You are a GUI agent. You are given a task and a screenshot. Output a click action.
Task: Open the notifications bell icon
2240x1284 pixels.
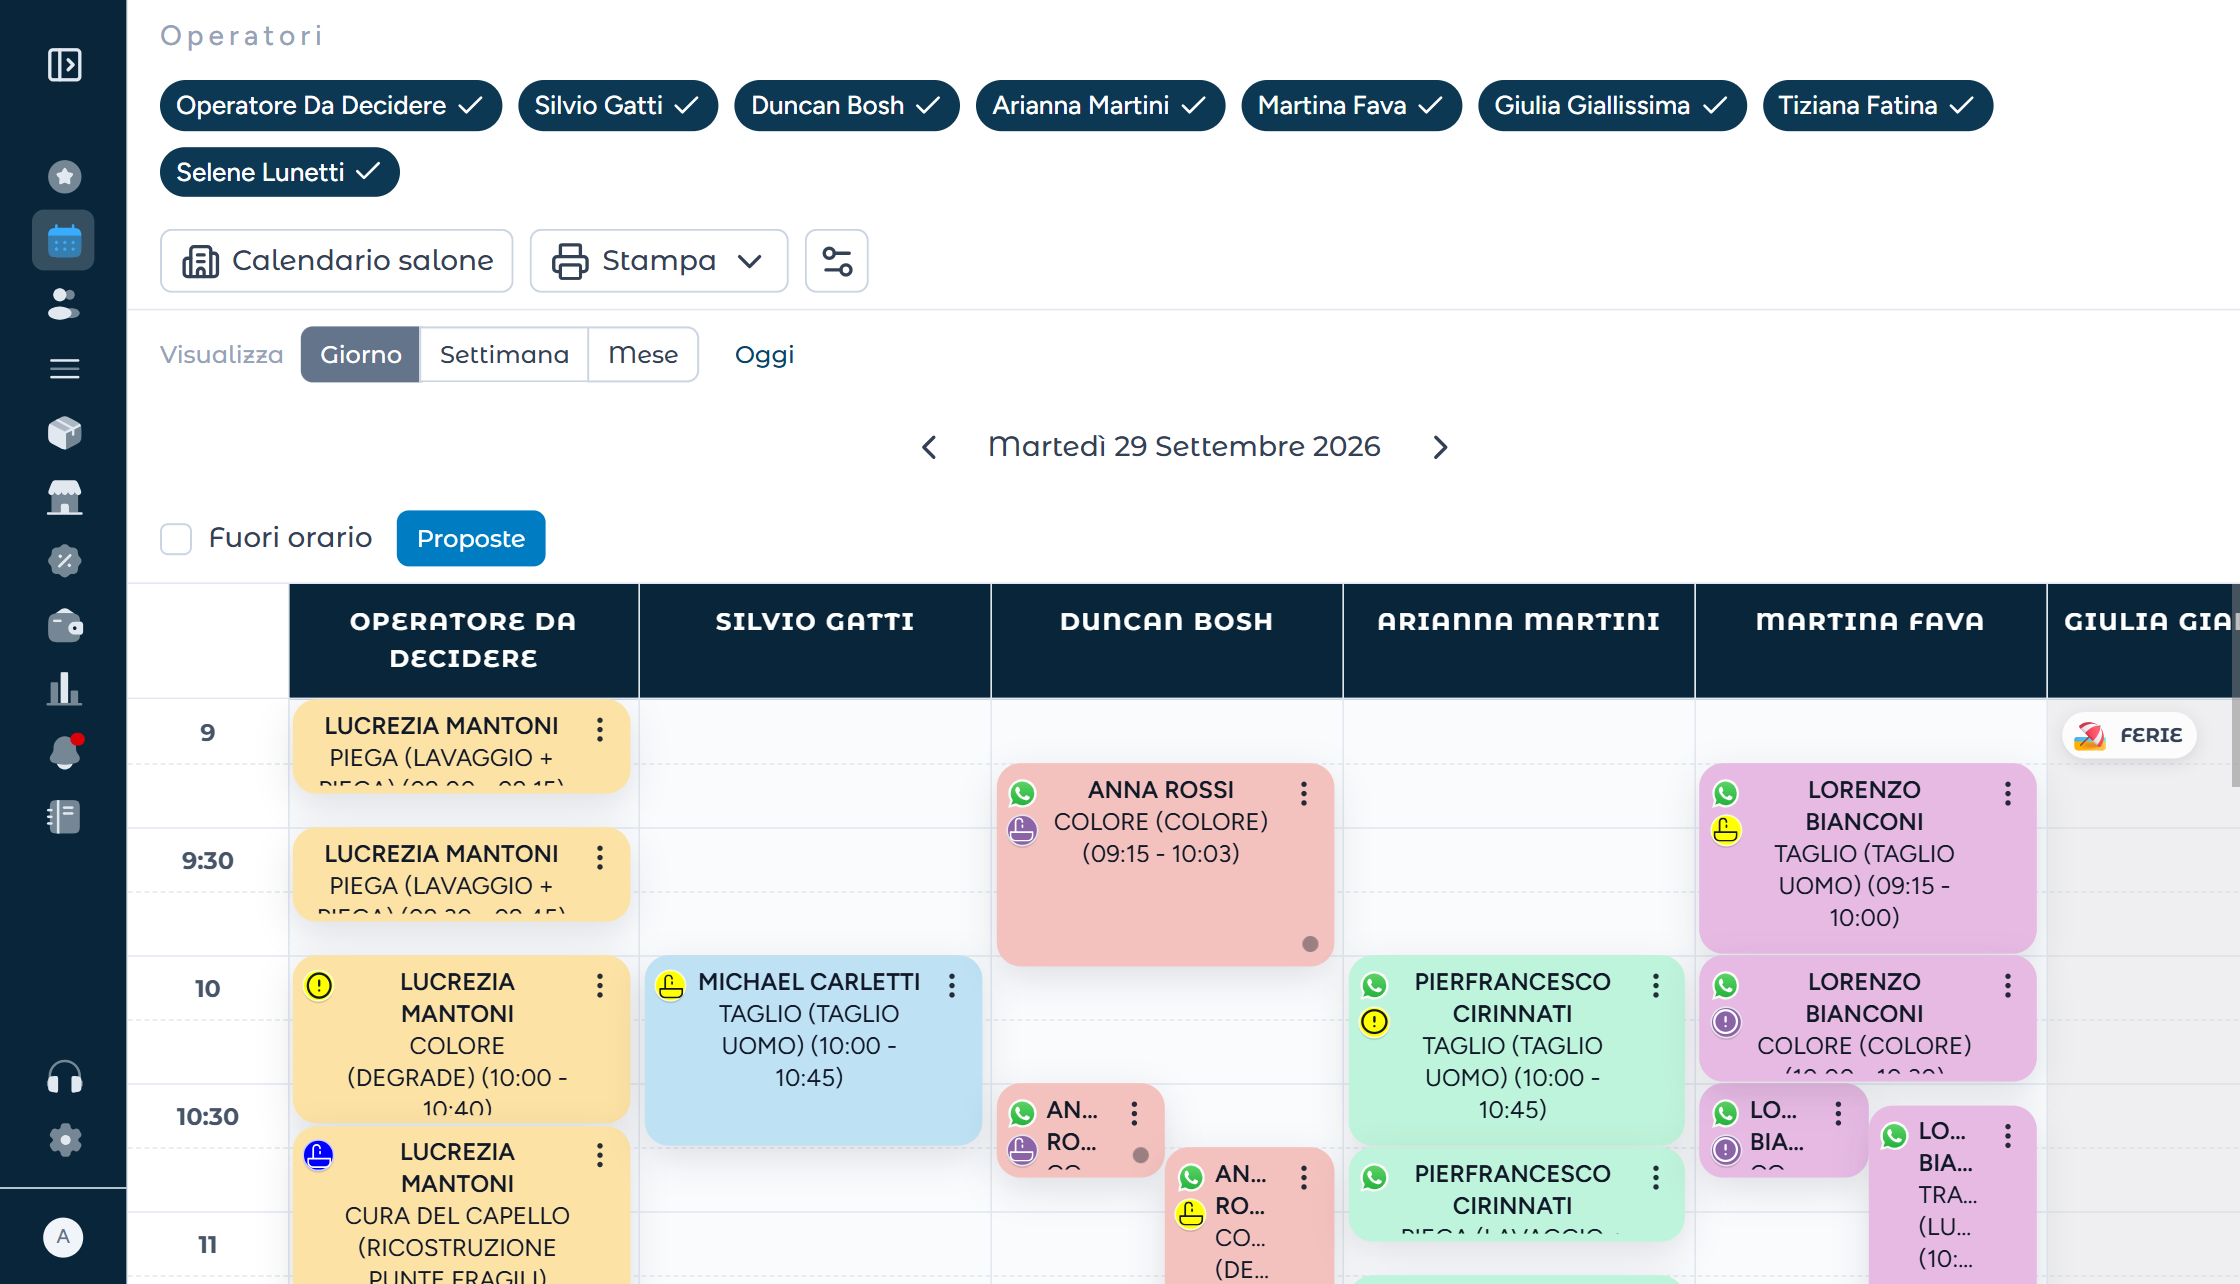pos(64,753)
